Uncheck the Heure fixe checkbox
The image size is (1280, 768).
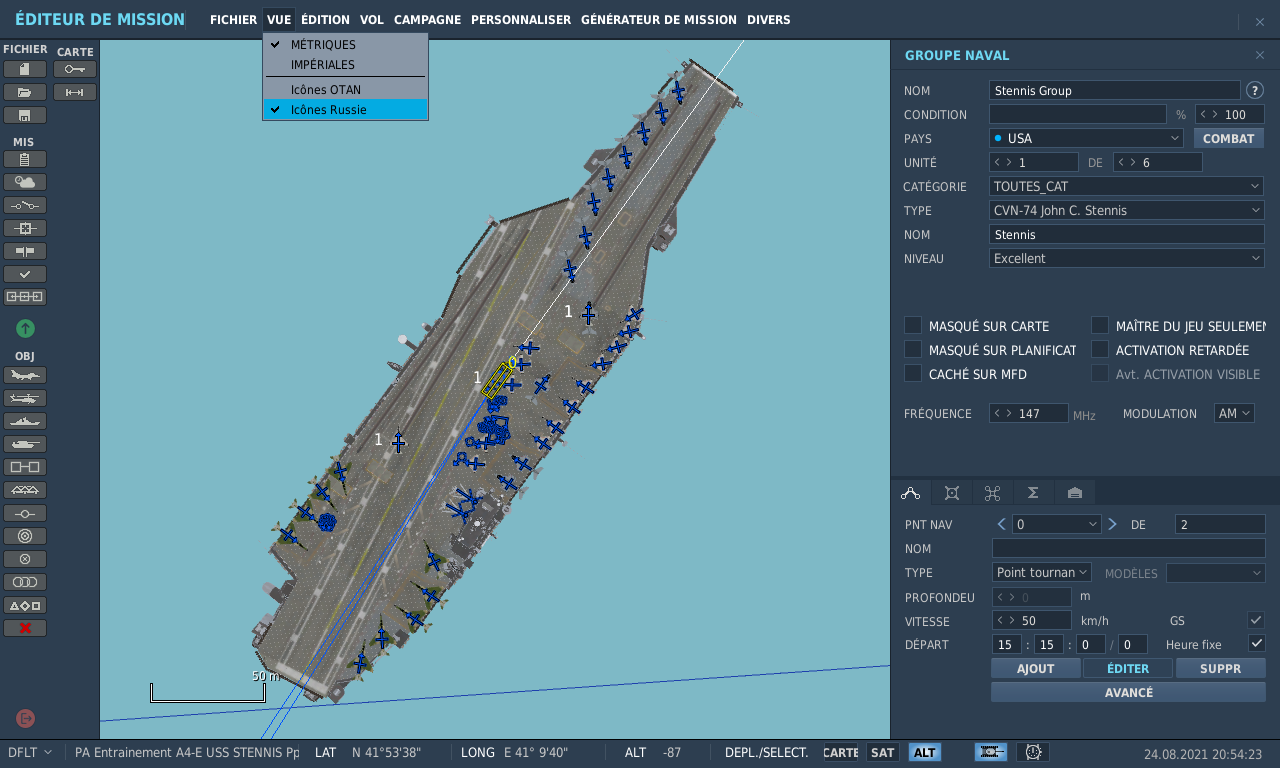tap(1256, 644)
